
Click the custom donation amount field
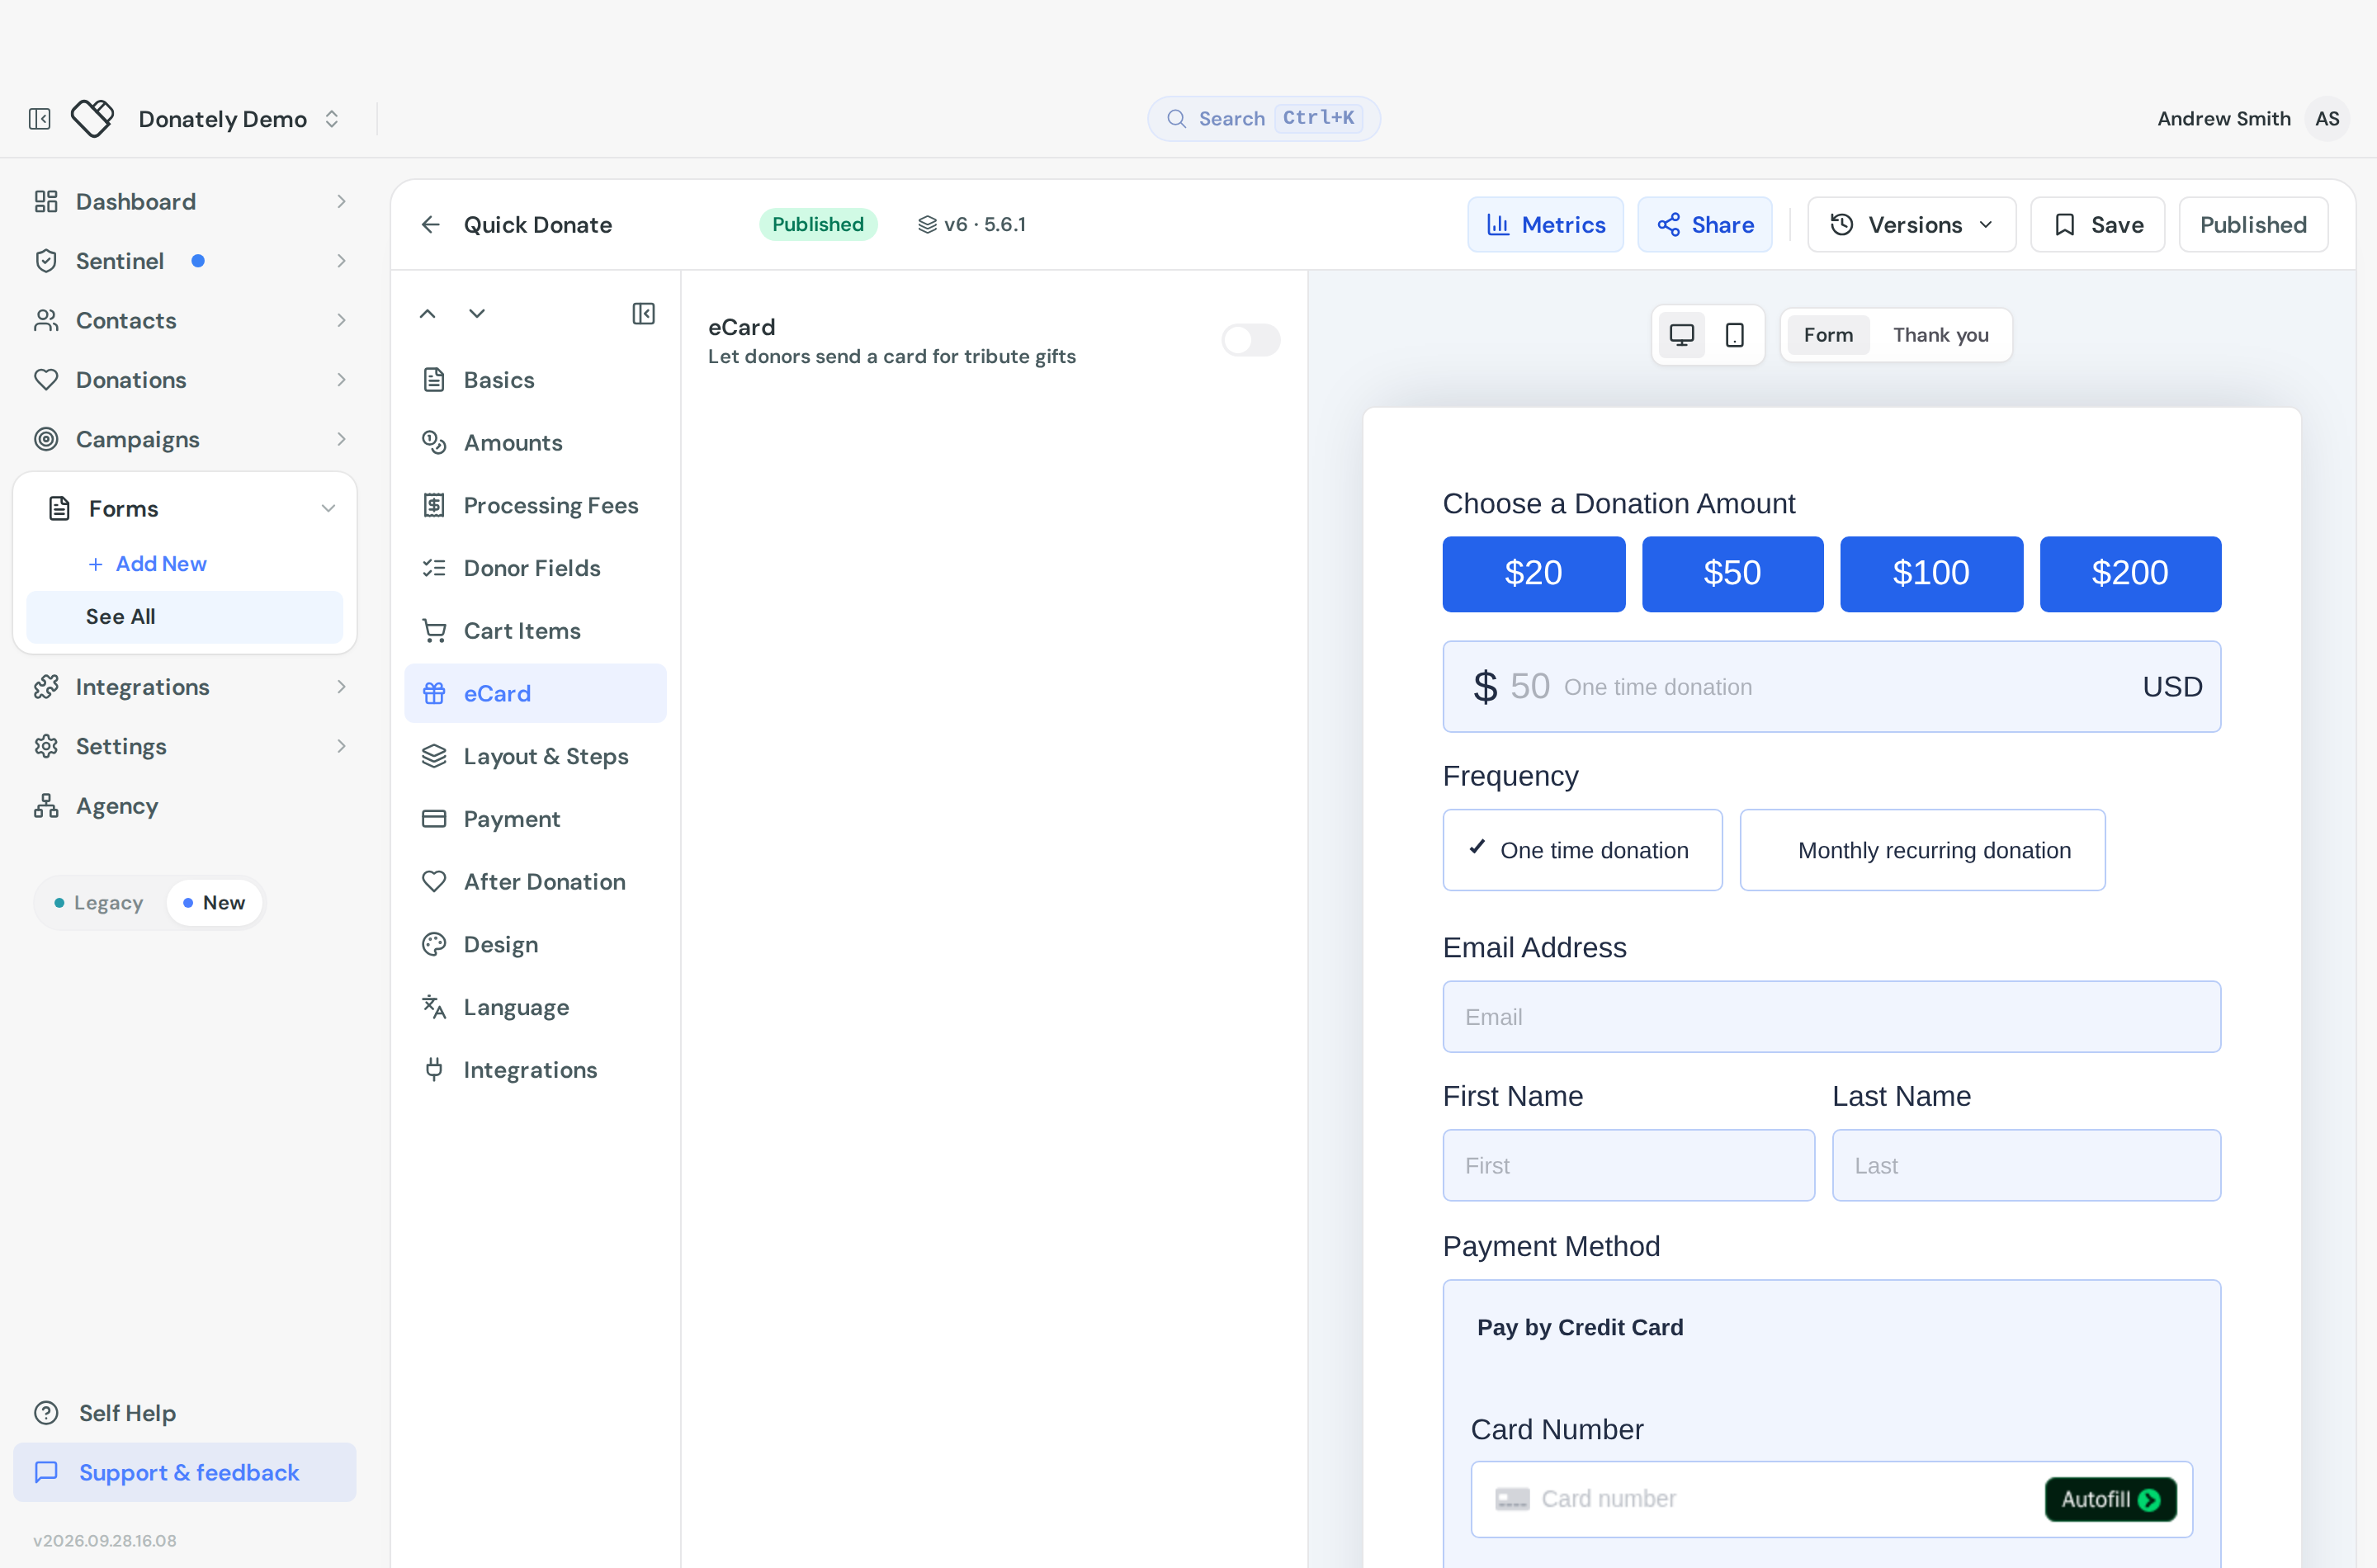[1831, 687]
